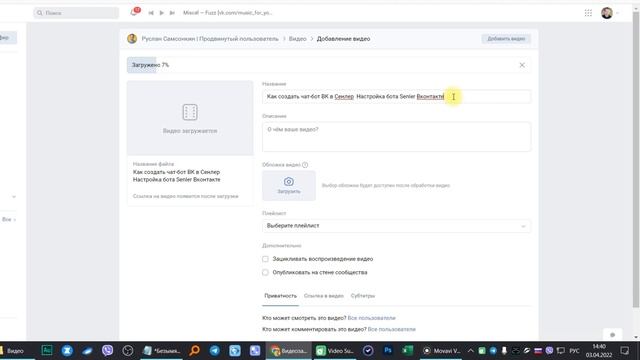Open the Movavi V... taskbar window
Image resolution: width=640 pixels, height=360 pixels.
coord(442,351)
